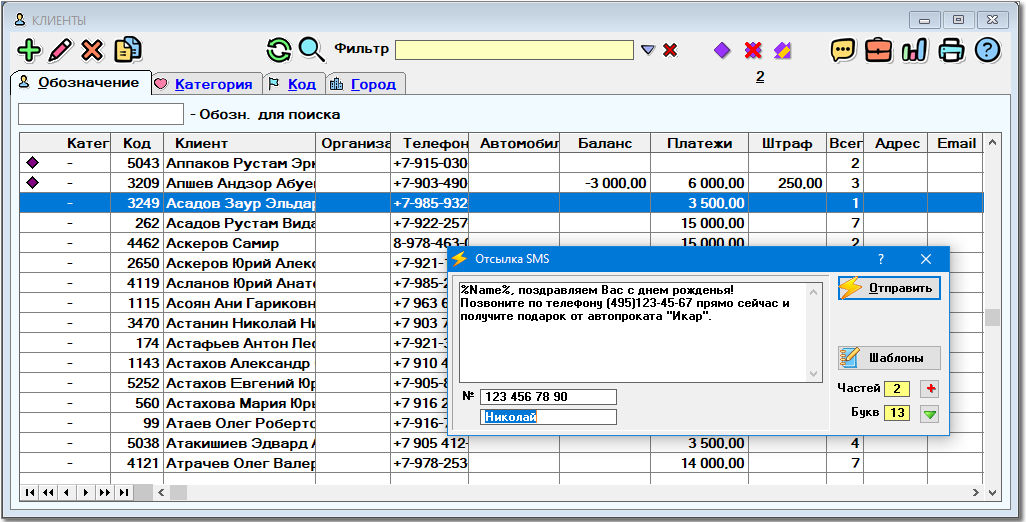Show statistics bar chart icon
The height and width of the screenshot is (522, 1026).
click(x=914, y=50)
